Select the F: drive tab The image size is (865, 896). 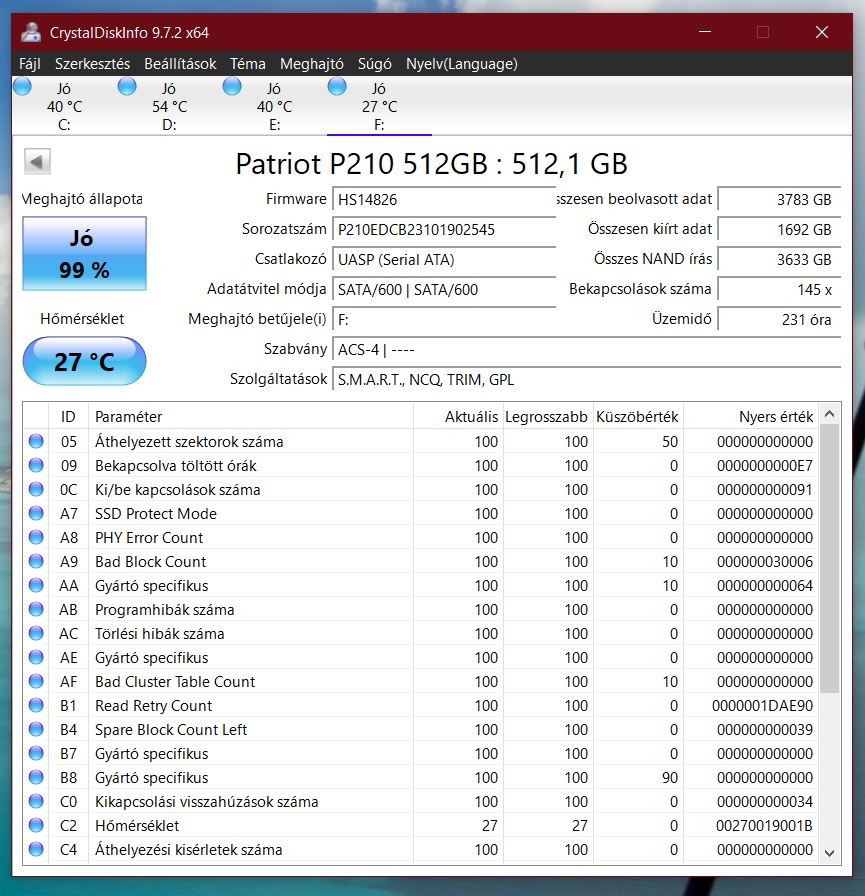379,106
